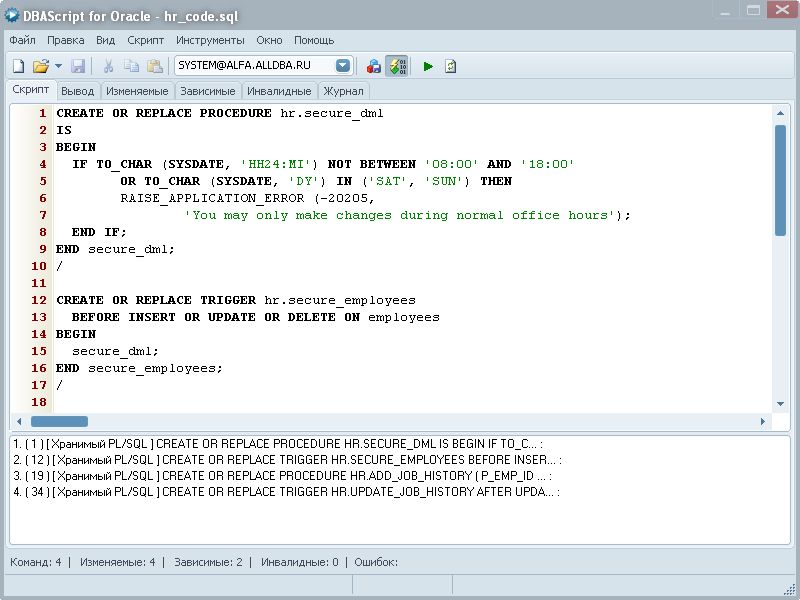Click the copy icon in toolbar

pyautogui.click(x=131, y=66)
